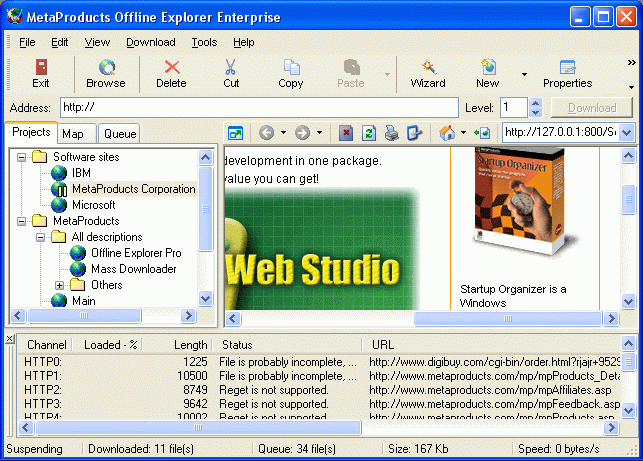
Task: Go to browser Home icon
Action: [x=447, y=132]
